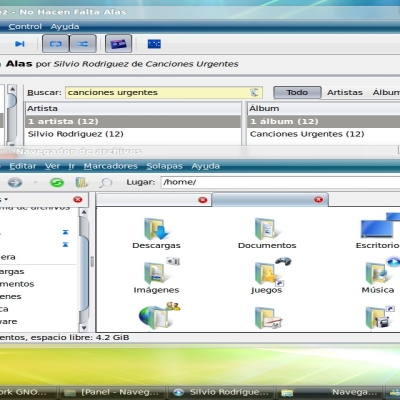Toggle repeat playback button

(x=56, y=44)
